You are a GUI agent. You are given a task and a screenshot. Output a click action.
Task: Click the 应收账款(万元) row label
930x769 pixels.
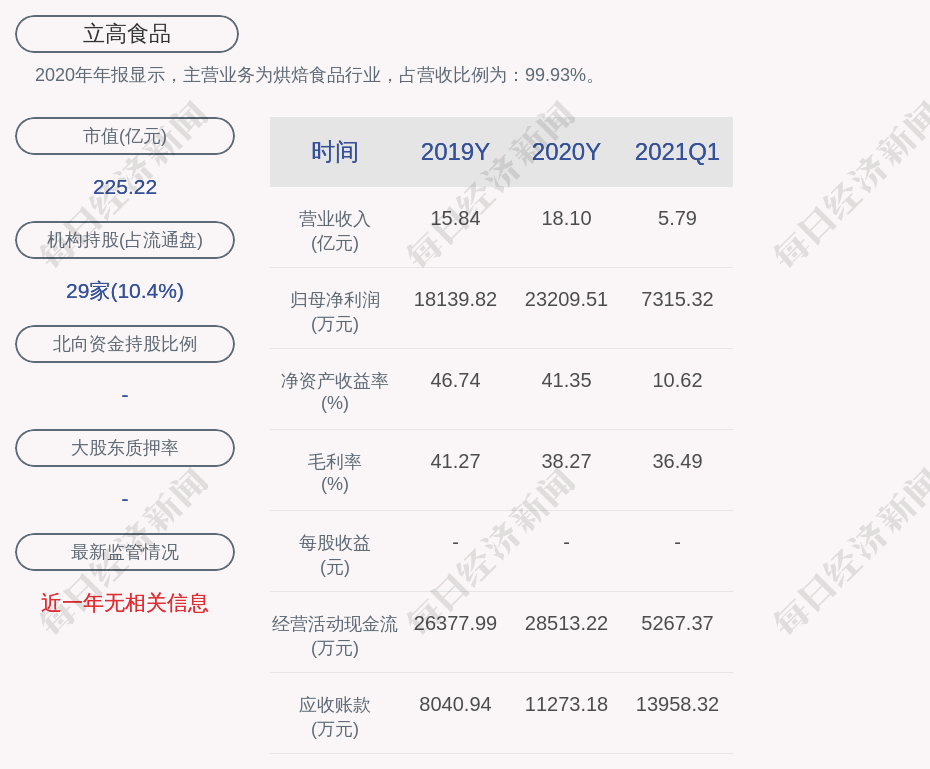tap(335, 717)
